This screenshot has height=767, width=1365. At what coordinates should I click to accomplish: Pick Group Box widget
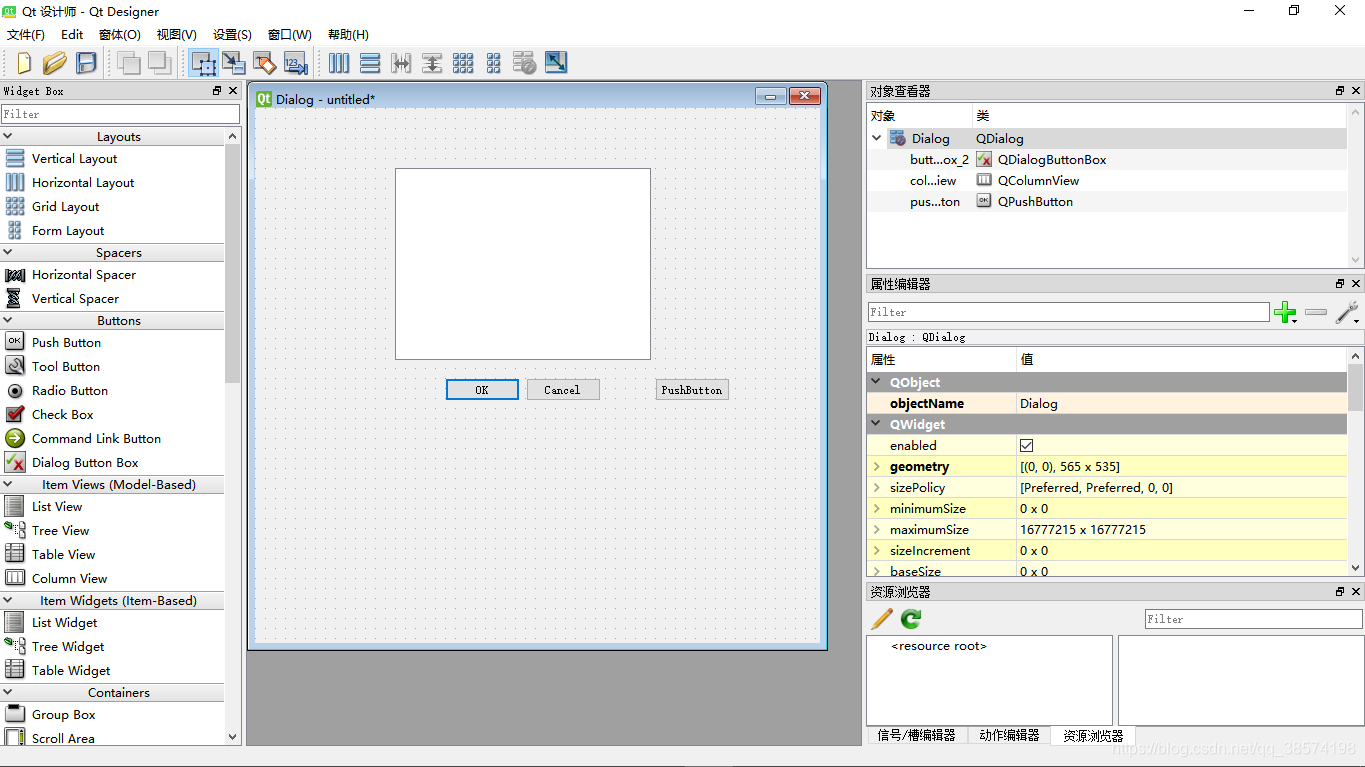[63, 714]
